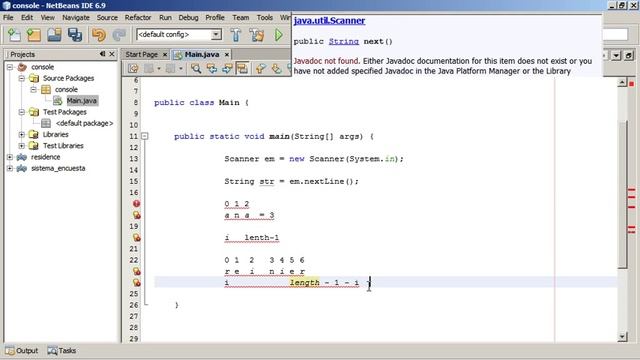Click the editor Last Edit icon
This screenshot has width=640, height=360.
click(x=133, y=69)
